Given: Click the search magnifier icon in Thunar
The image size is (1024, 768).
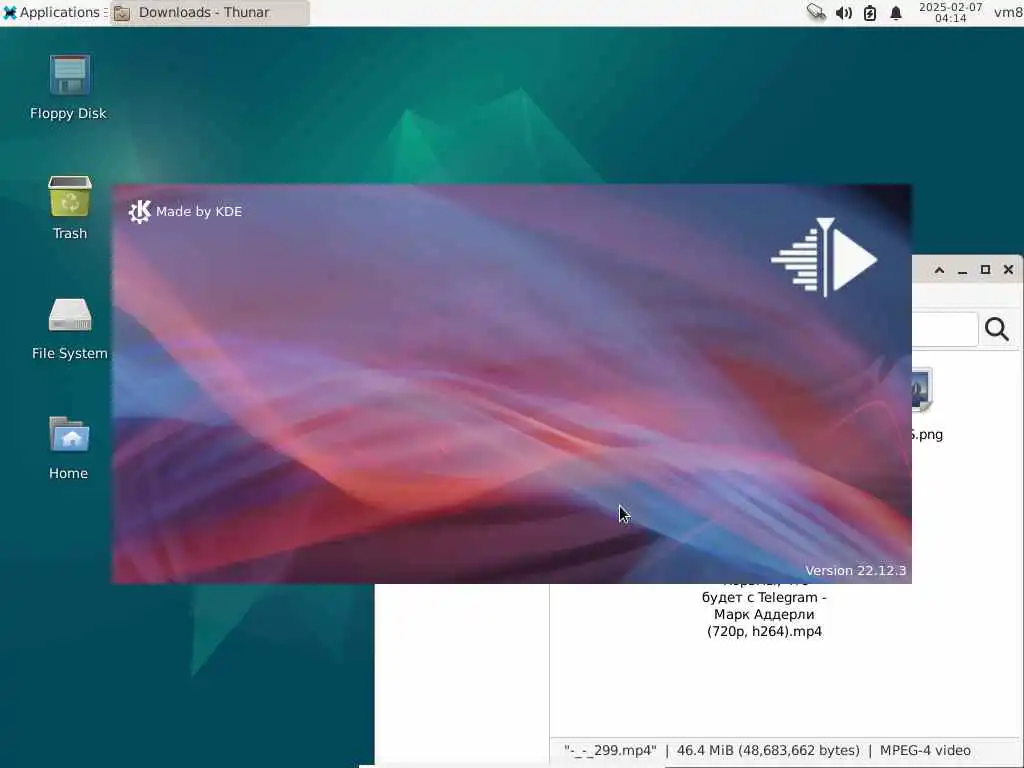Looking at the screenshot, I should point(997,329).
